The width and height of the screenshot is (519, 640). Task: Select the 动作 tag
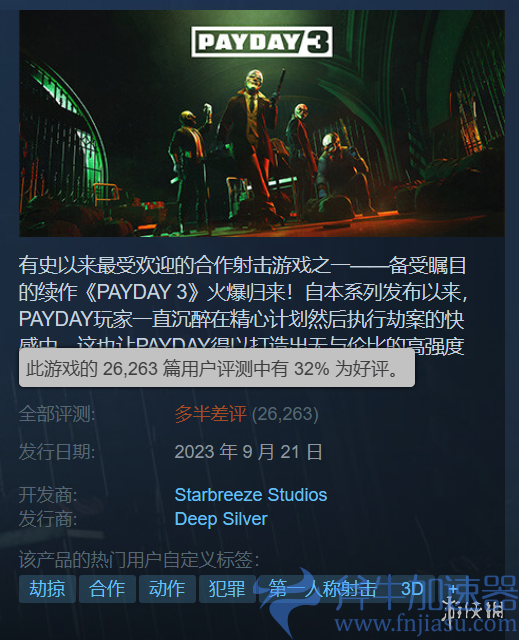167,589
